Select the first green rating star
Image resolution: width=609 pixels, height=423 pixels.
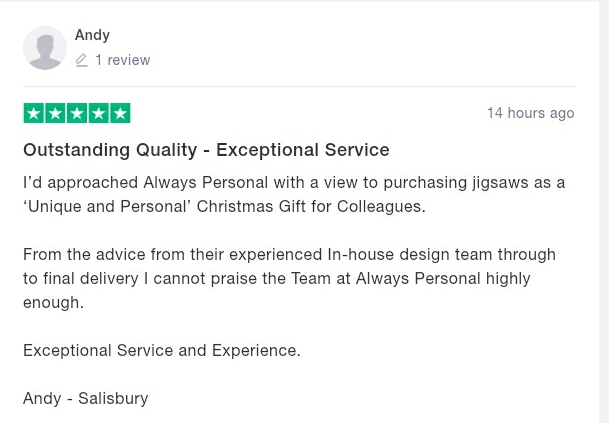[34, 113]
